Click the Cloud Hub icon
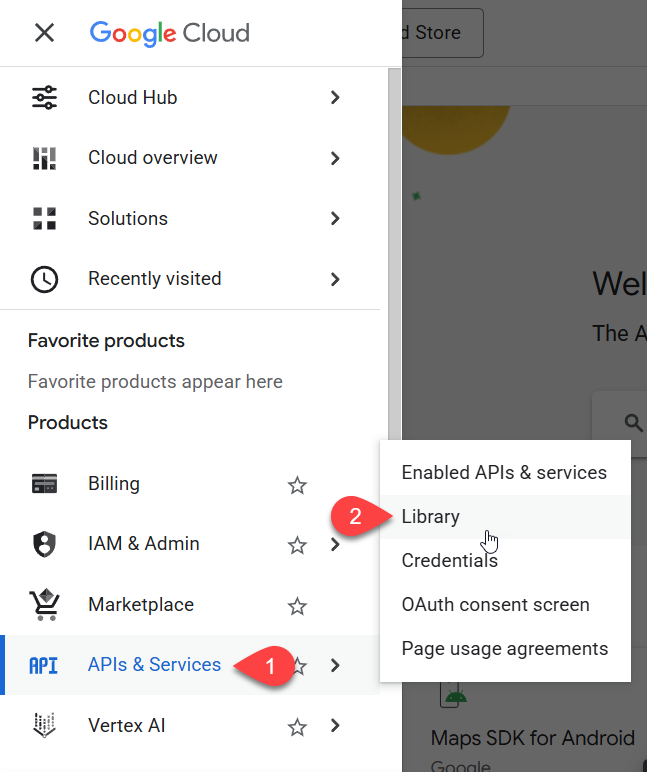647x772 pixels. pyautogui.click(x=44, y=98)
